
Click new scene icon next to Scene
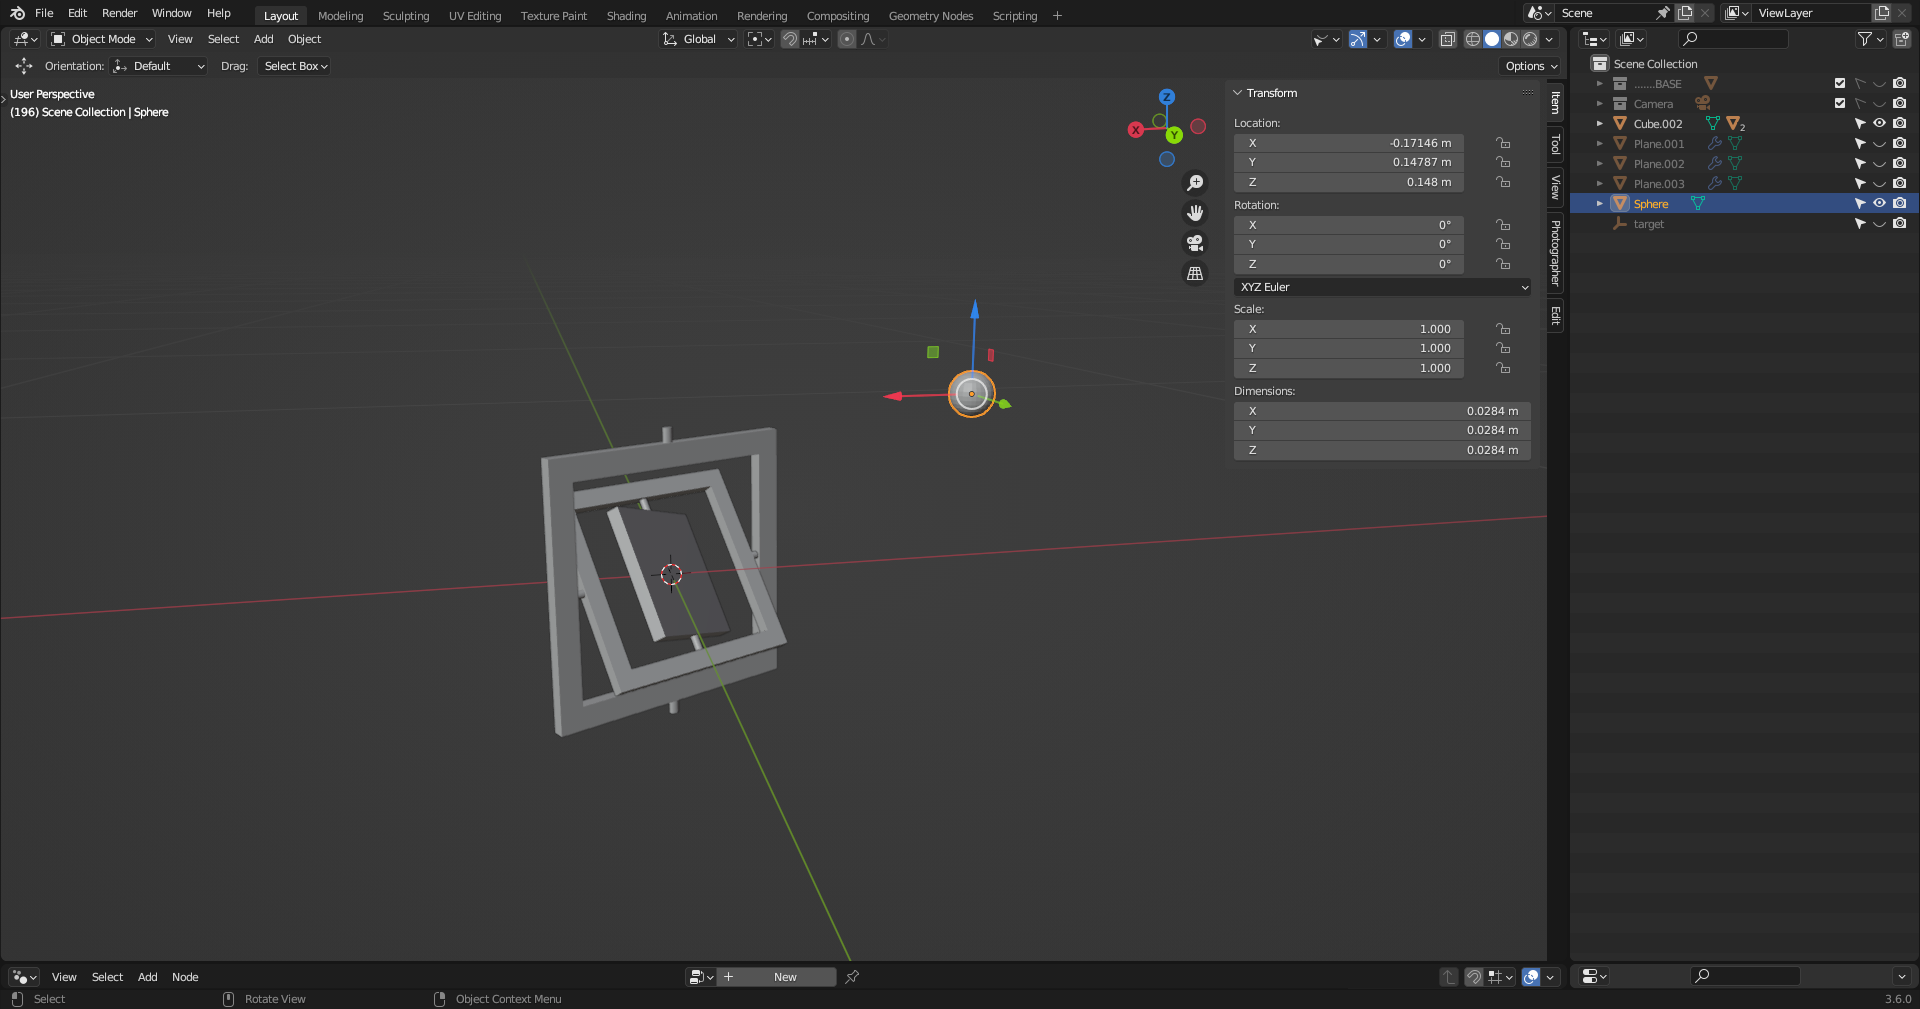click(1685, 13)
